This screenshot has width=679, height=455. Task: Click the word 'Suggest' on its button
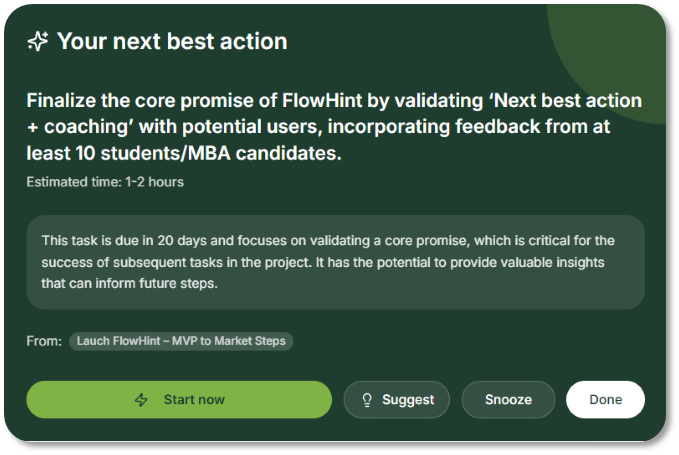tap(408, 400)
